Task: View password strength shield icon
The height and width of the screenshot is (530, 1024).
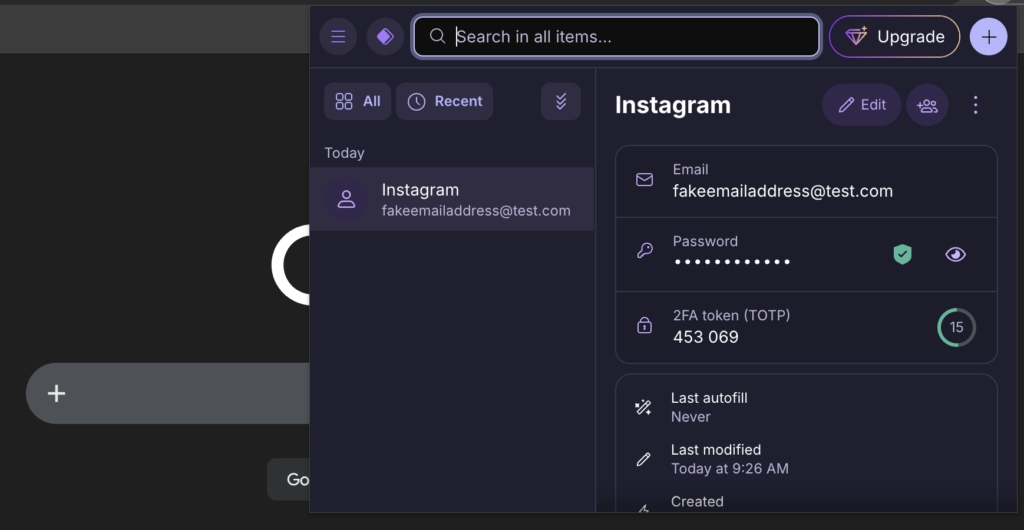Action: pos(902,255)
